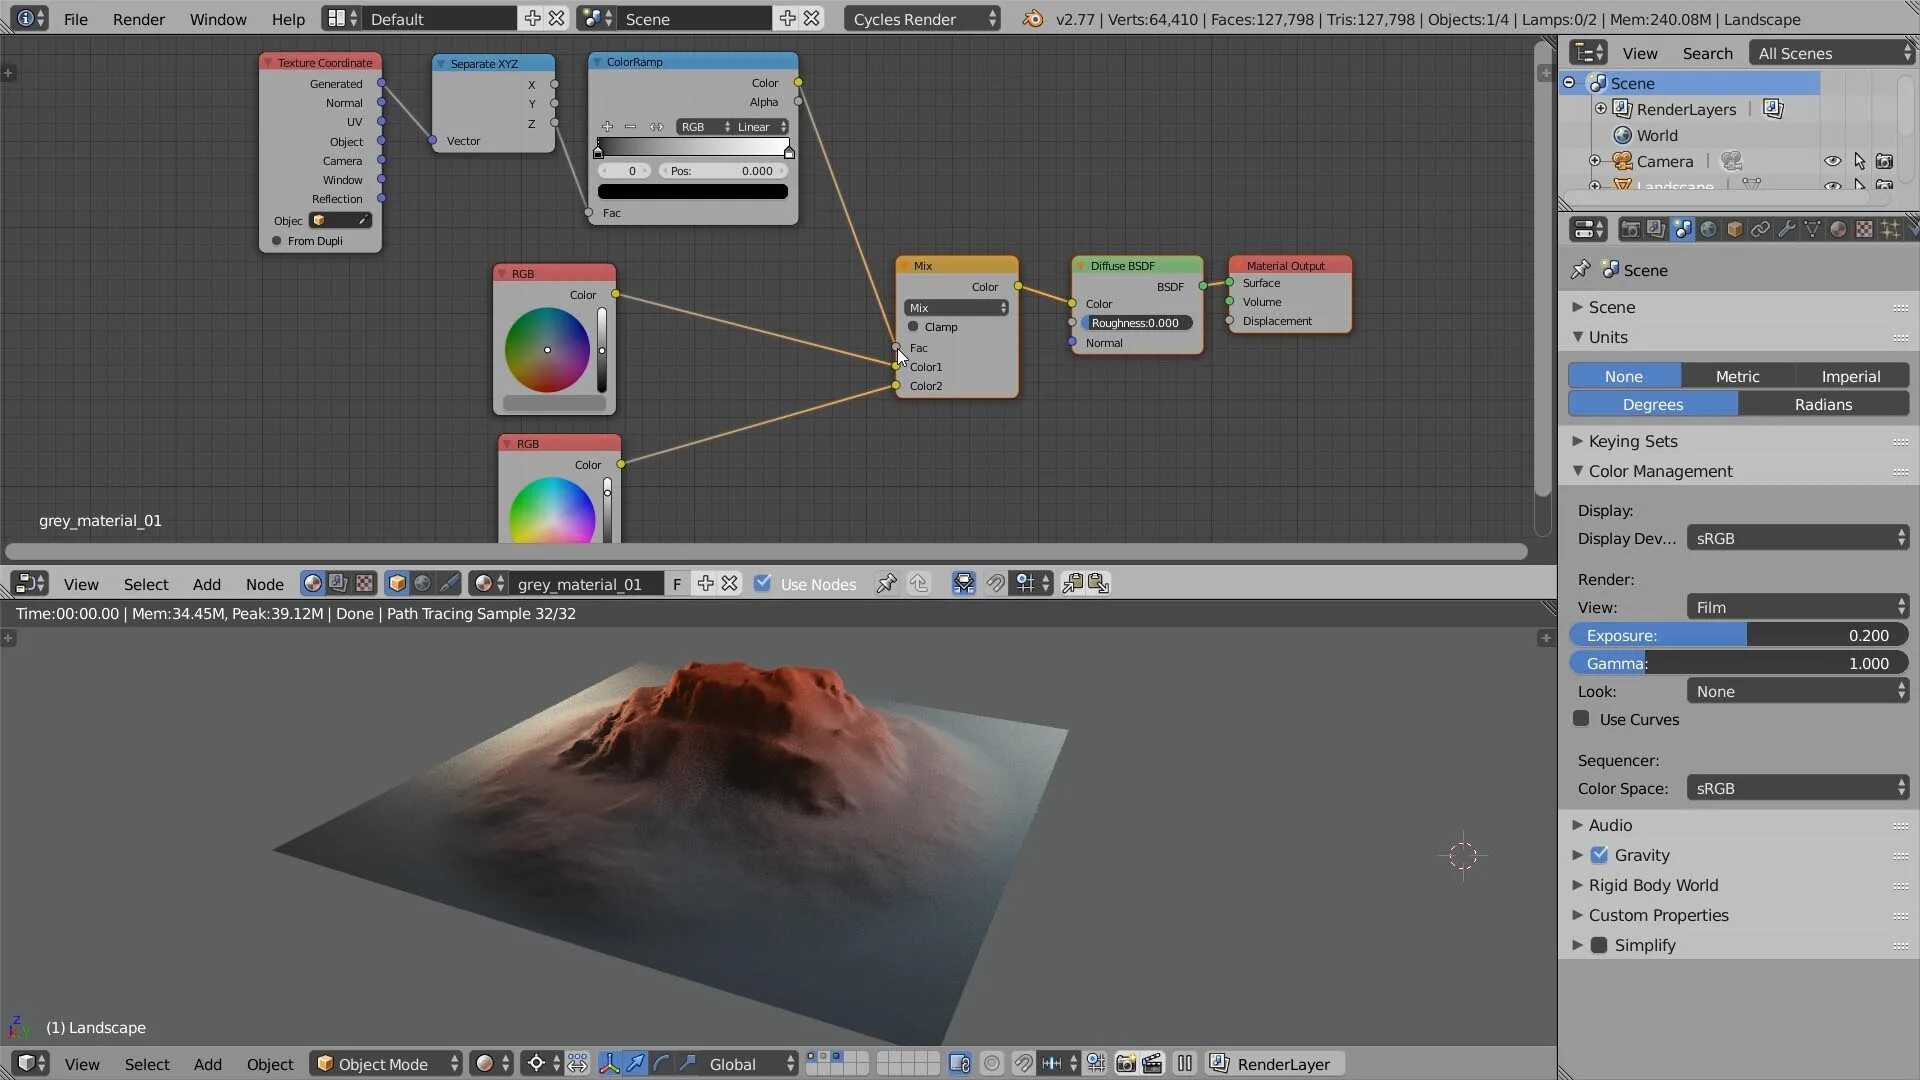
Task: Expand the Keying Sets panel
Action: (x=1633, y=441)
